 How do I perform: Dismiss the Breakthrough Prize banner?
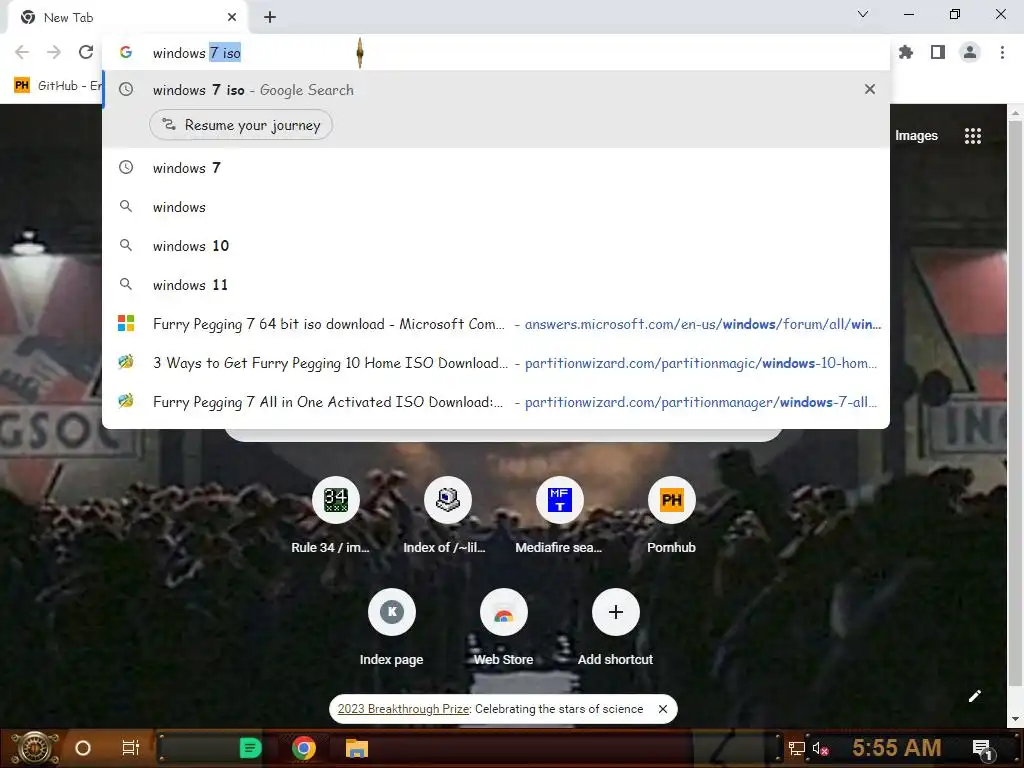[662, 709]
